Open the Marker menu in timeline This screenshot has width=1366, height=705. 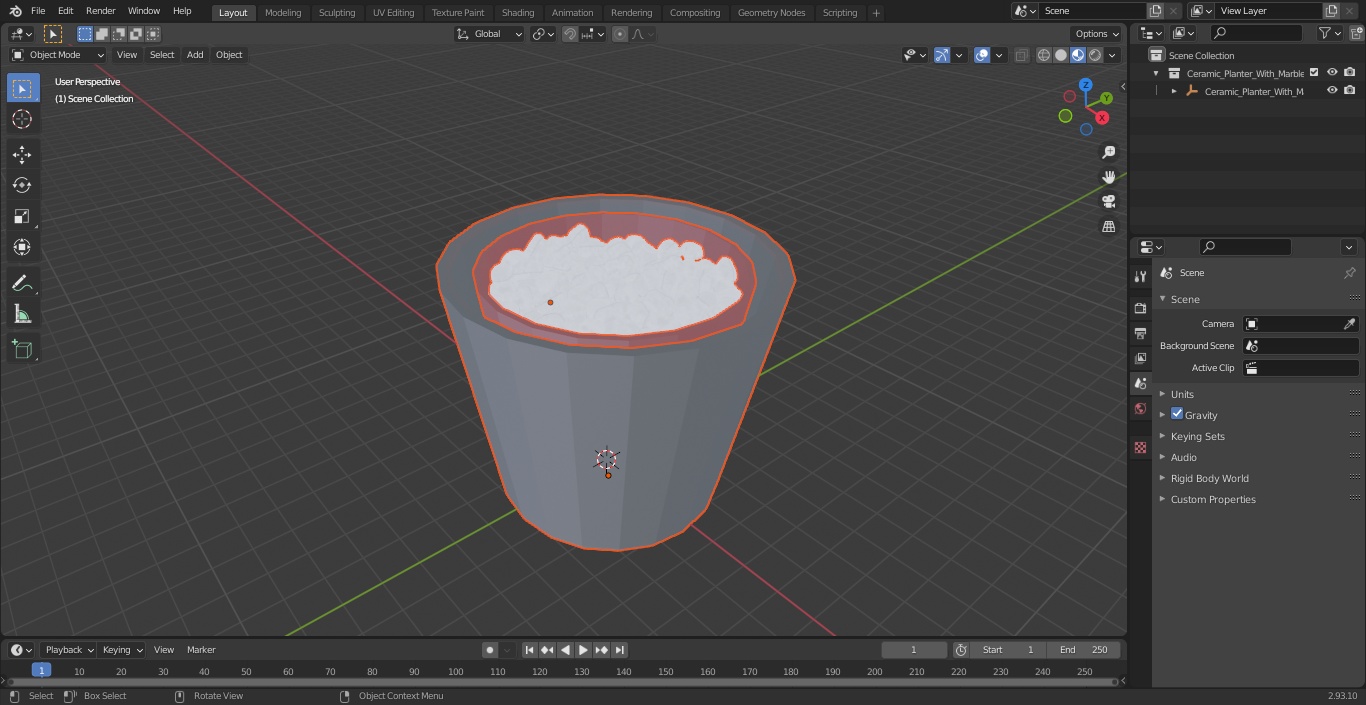coord(201,650)
